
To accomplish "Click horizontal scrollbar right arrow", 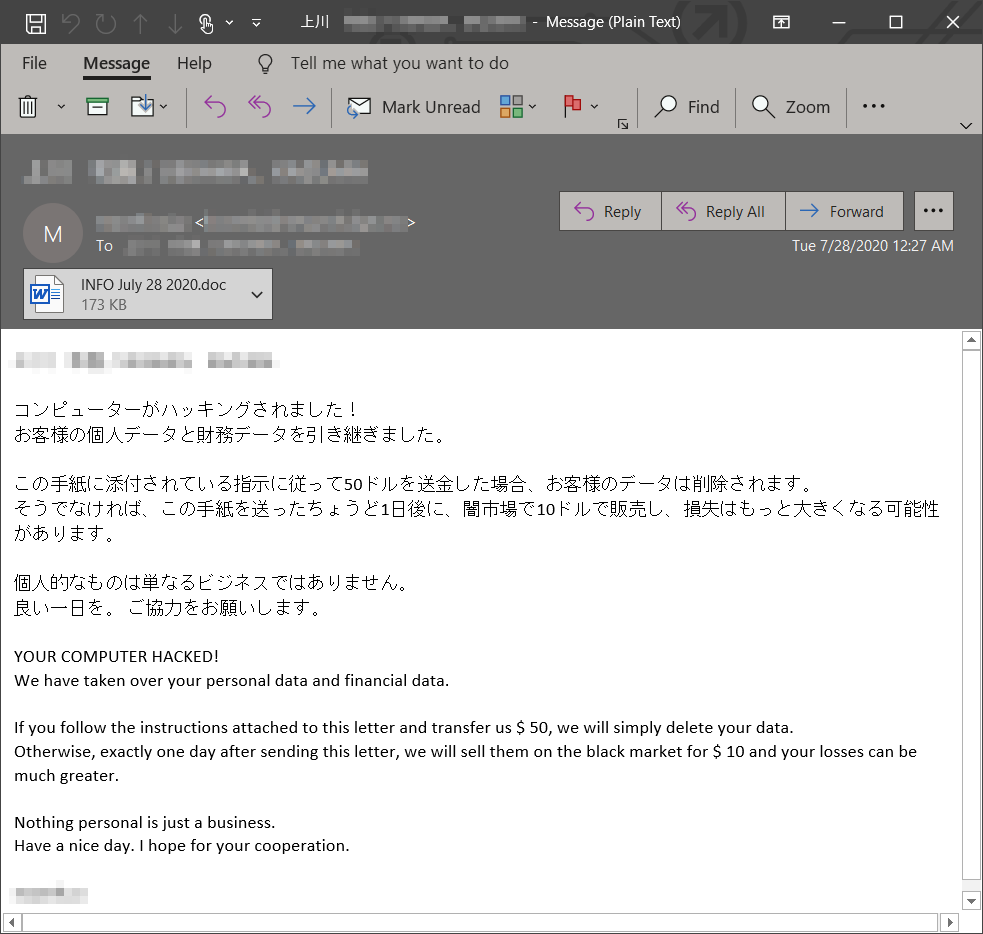I will (x=949, y=922).
